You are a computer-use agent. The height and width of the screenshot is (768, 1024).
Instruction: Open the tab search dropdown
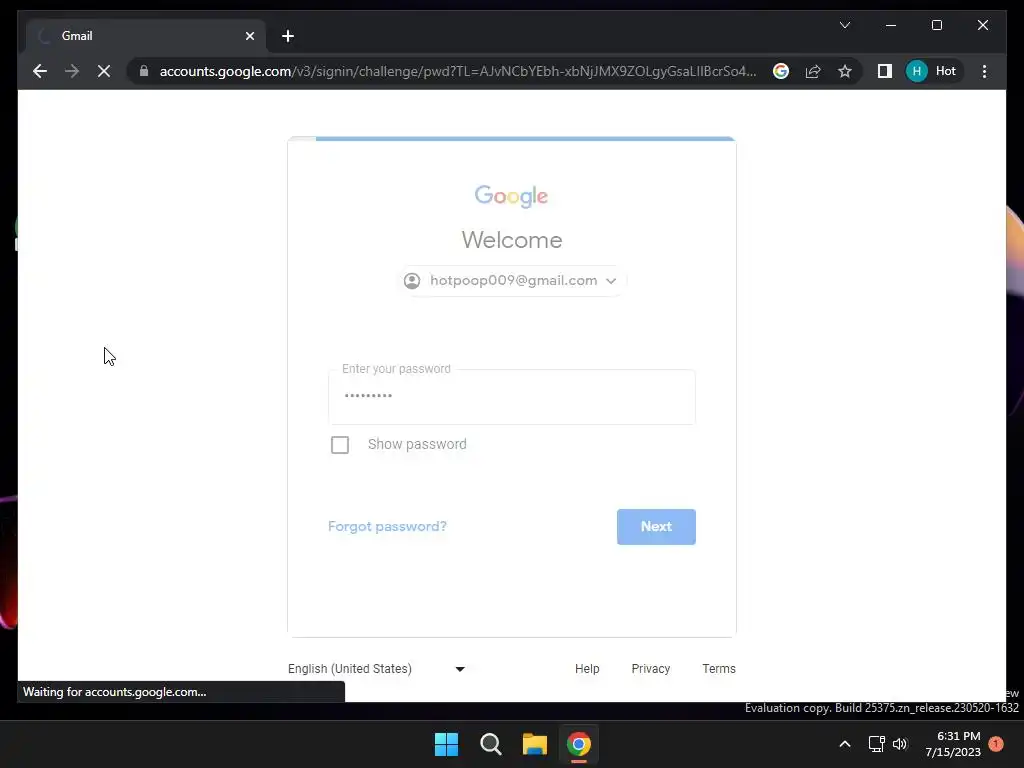click(x=845, y=25)
